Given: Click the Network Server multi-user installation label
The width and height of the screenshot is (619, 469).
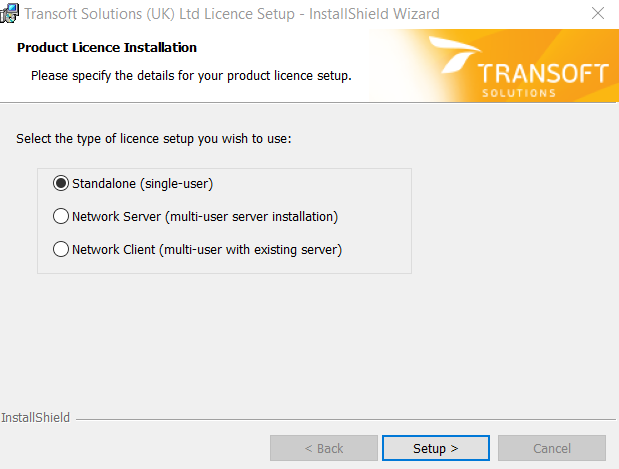Looking at the screenshot, I should [205, 217].
